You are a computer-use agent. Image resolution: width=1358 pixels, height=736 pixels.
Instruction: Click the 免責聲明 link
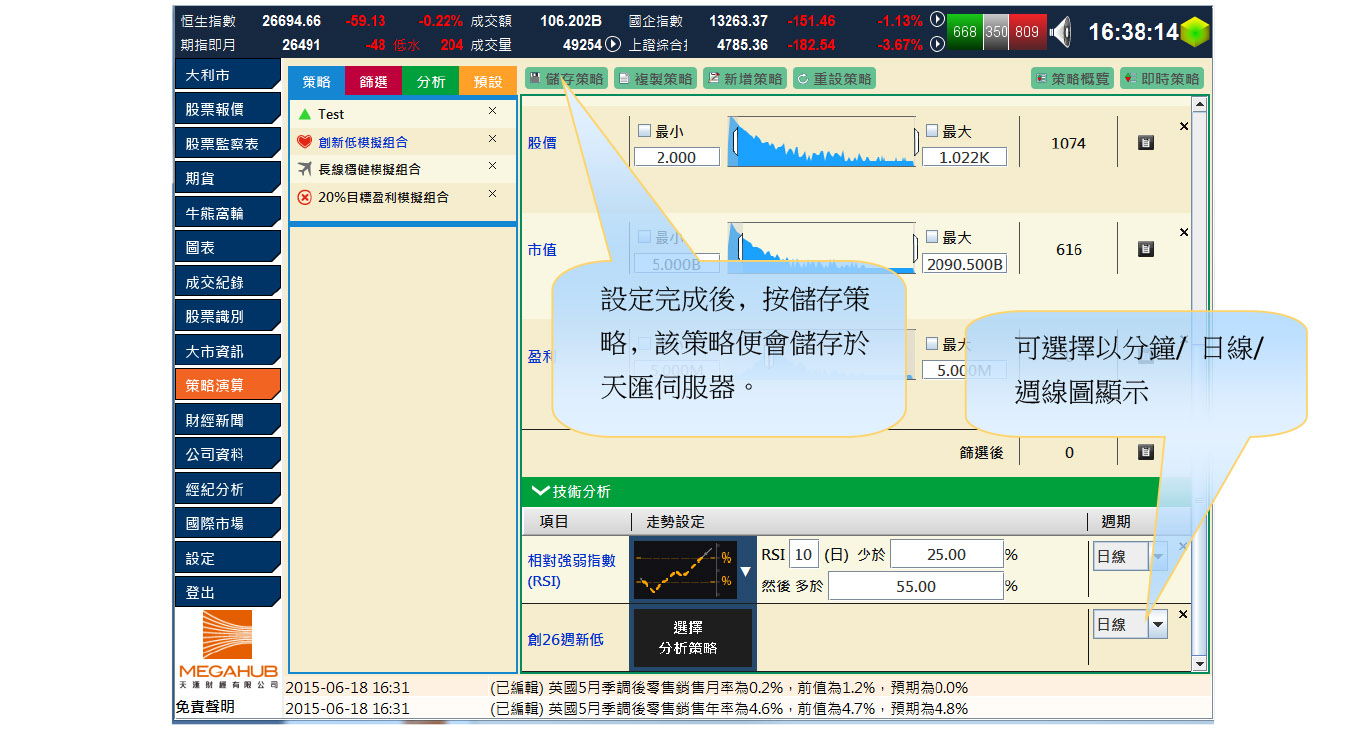205,706
